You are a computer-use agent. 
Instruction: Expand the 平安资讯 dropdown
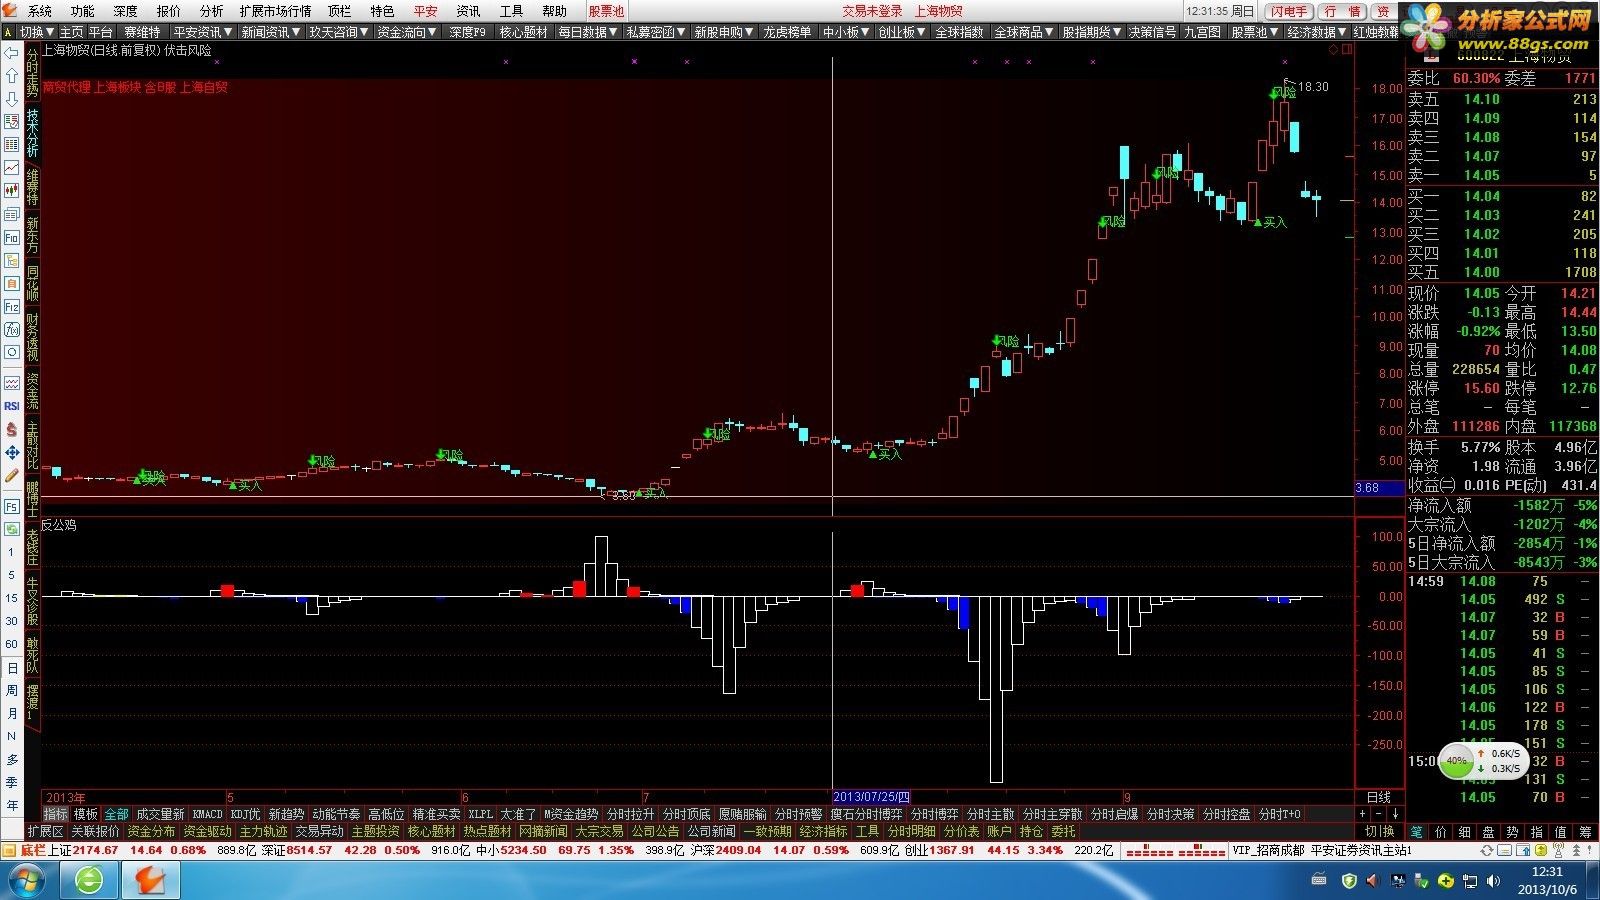pos(203,32)
